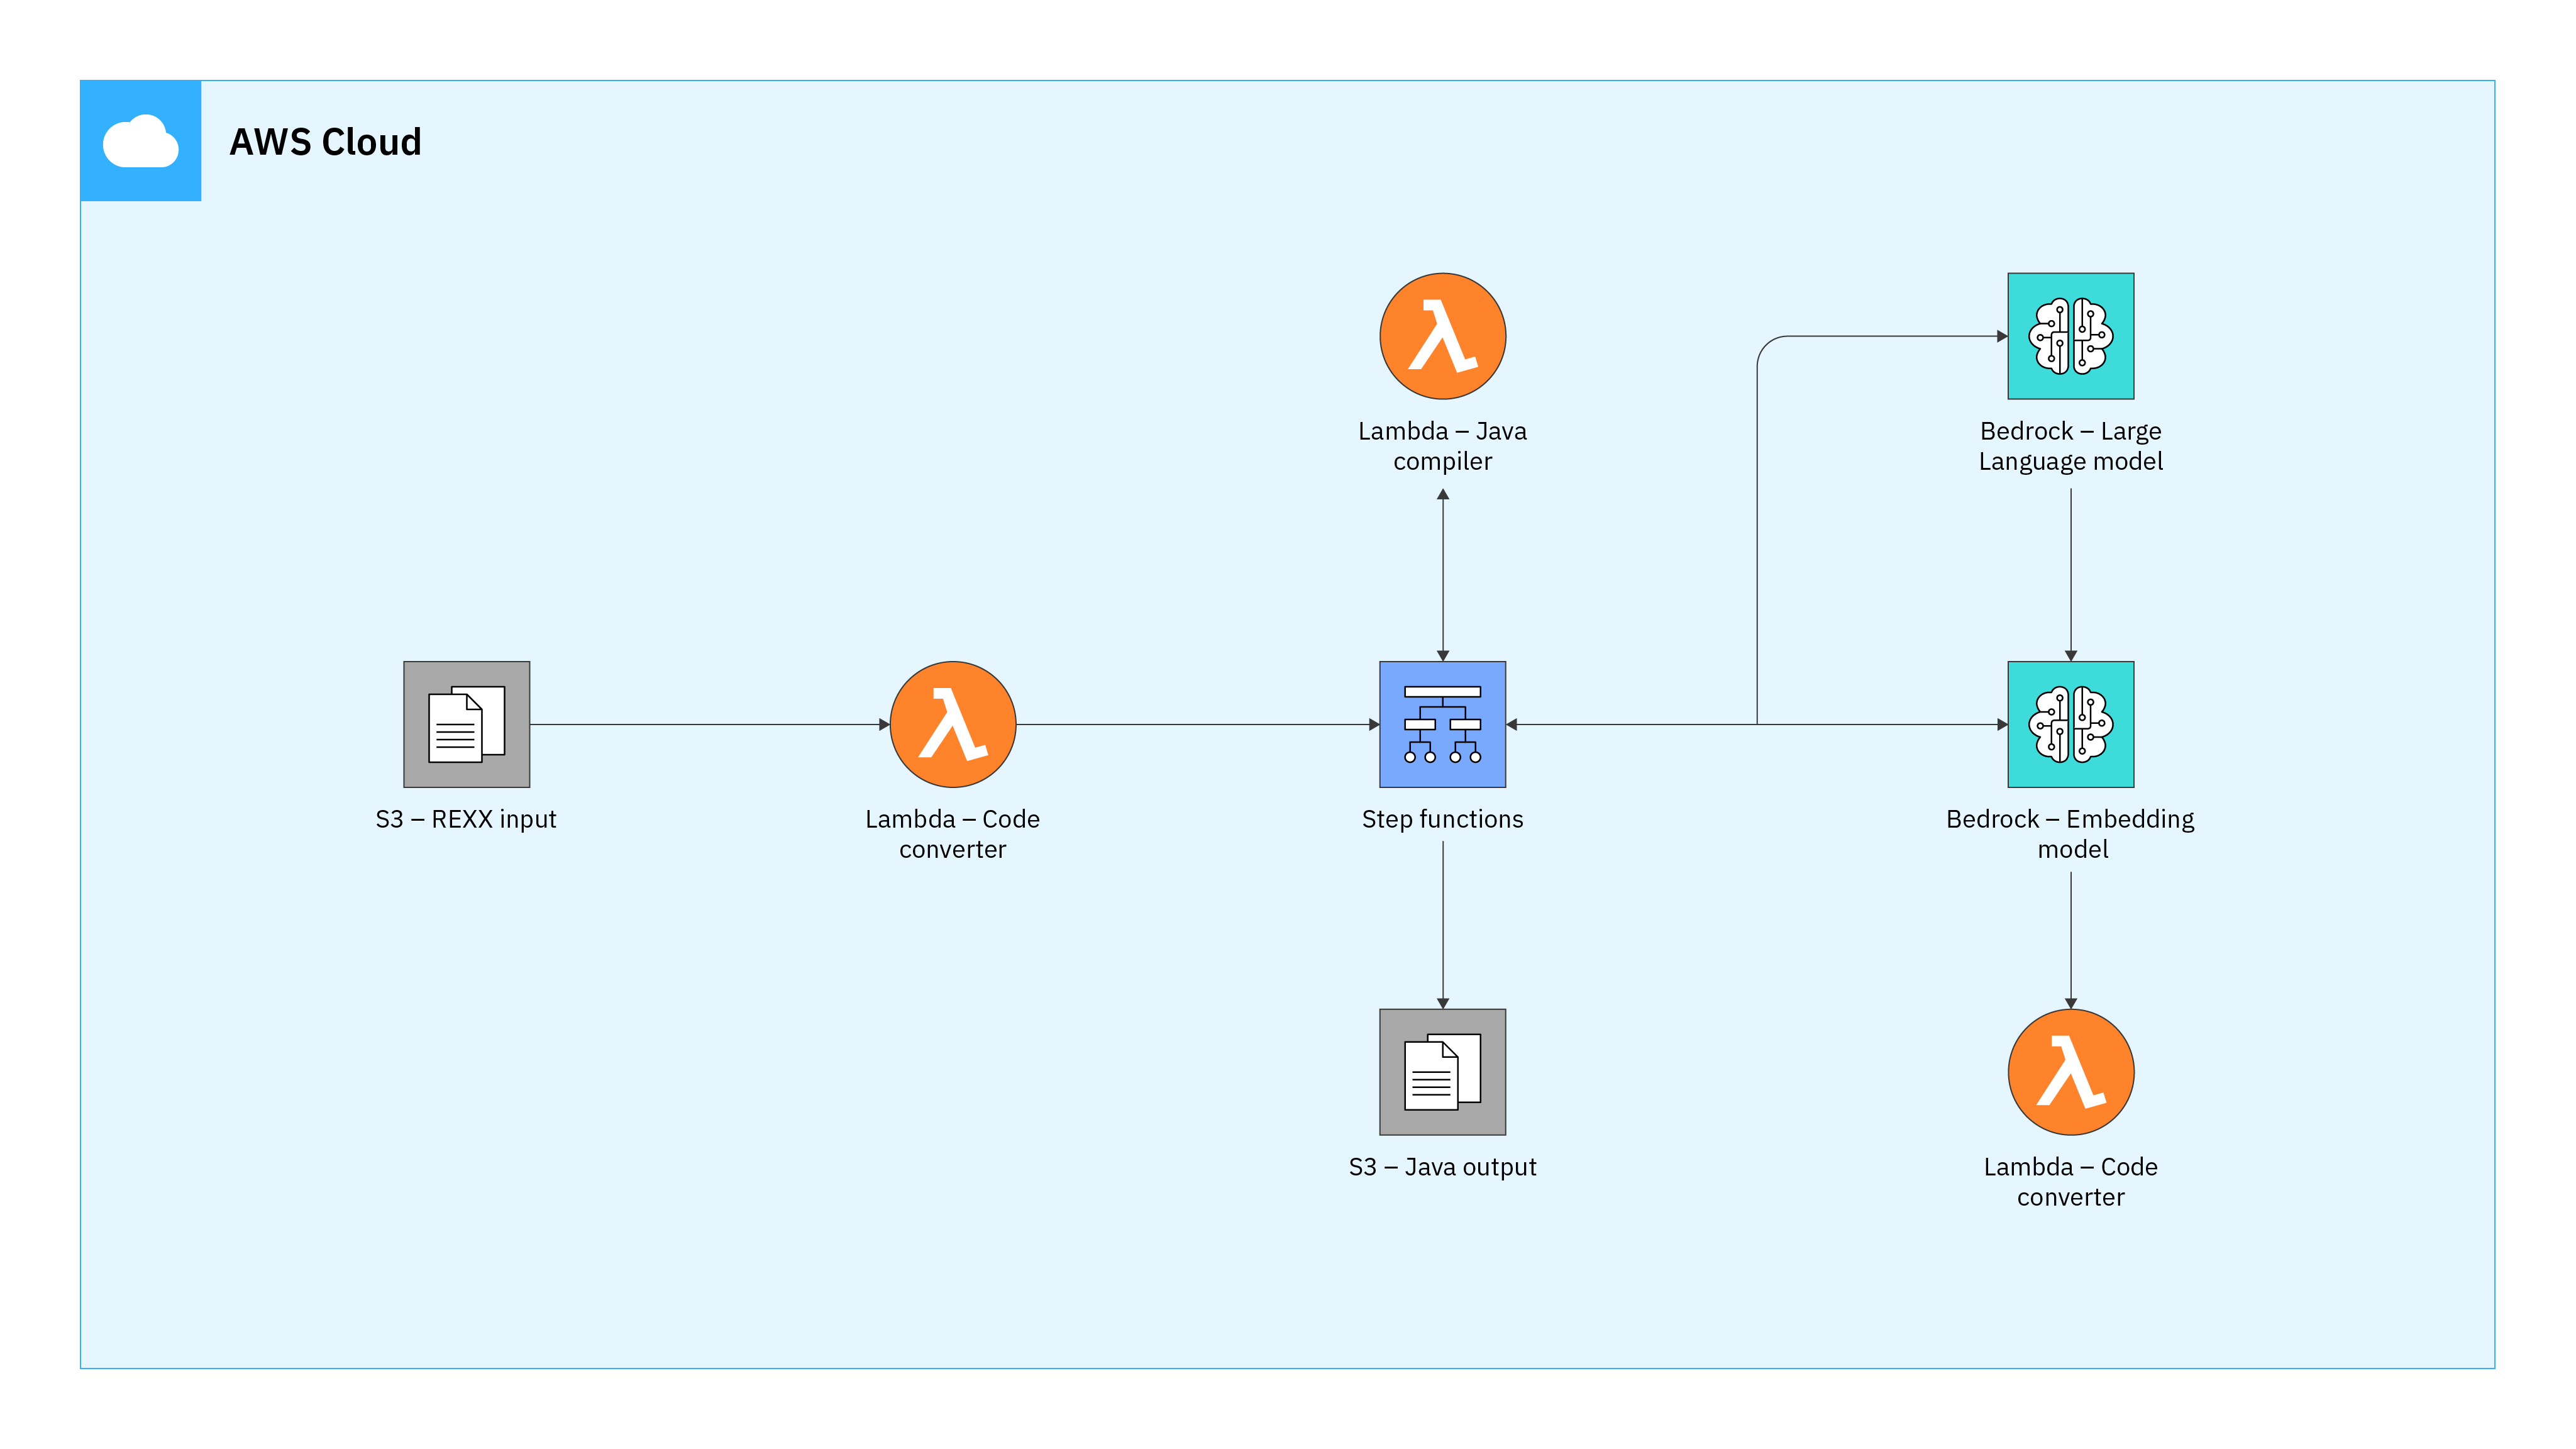Click the Bedrock Large Language model brain icon
This screenshot has height=1449, width=2576.
[x=2071, y=336]
